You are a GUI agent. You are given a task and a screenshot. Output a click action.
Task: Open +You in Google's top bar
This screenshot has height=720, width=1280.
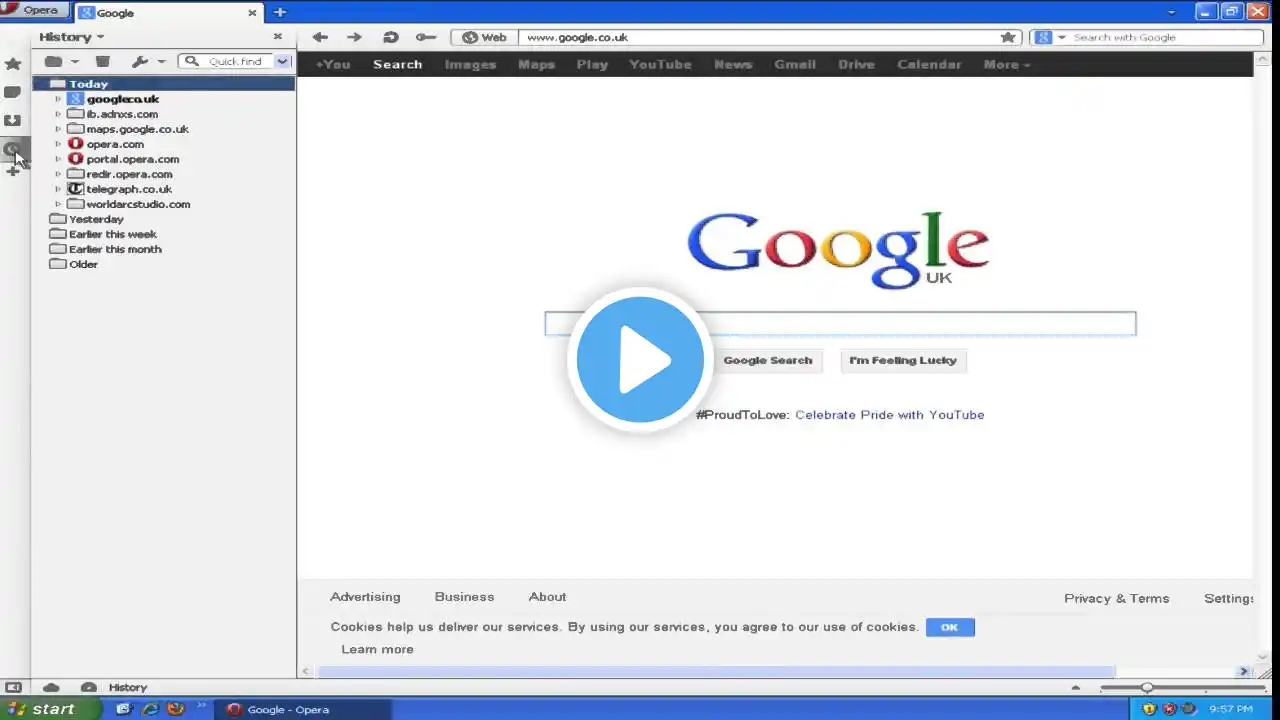pos(333,64)
